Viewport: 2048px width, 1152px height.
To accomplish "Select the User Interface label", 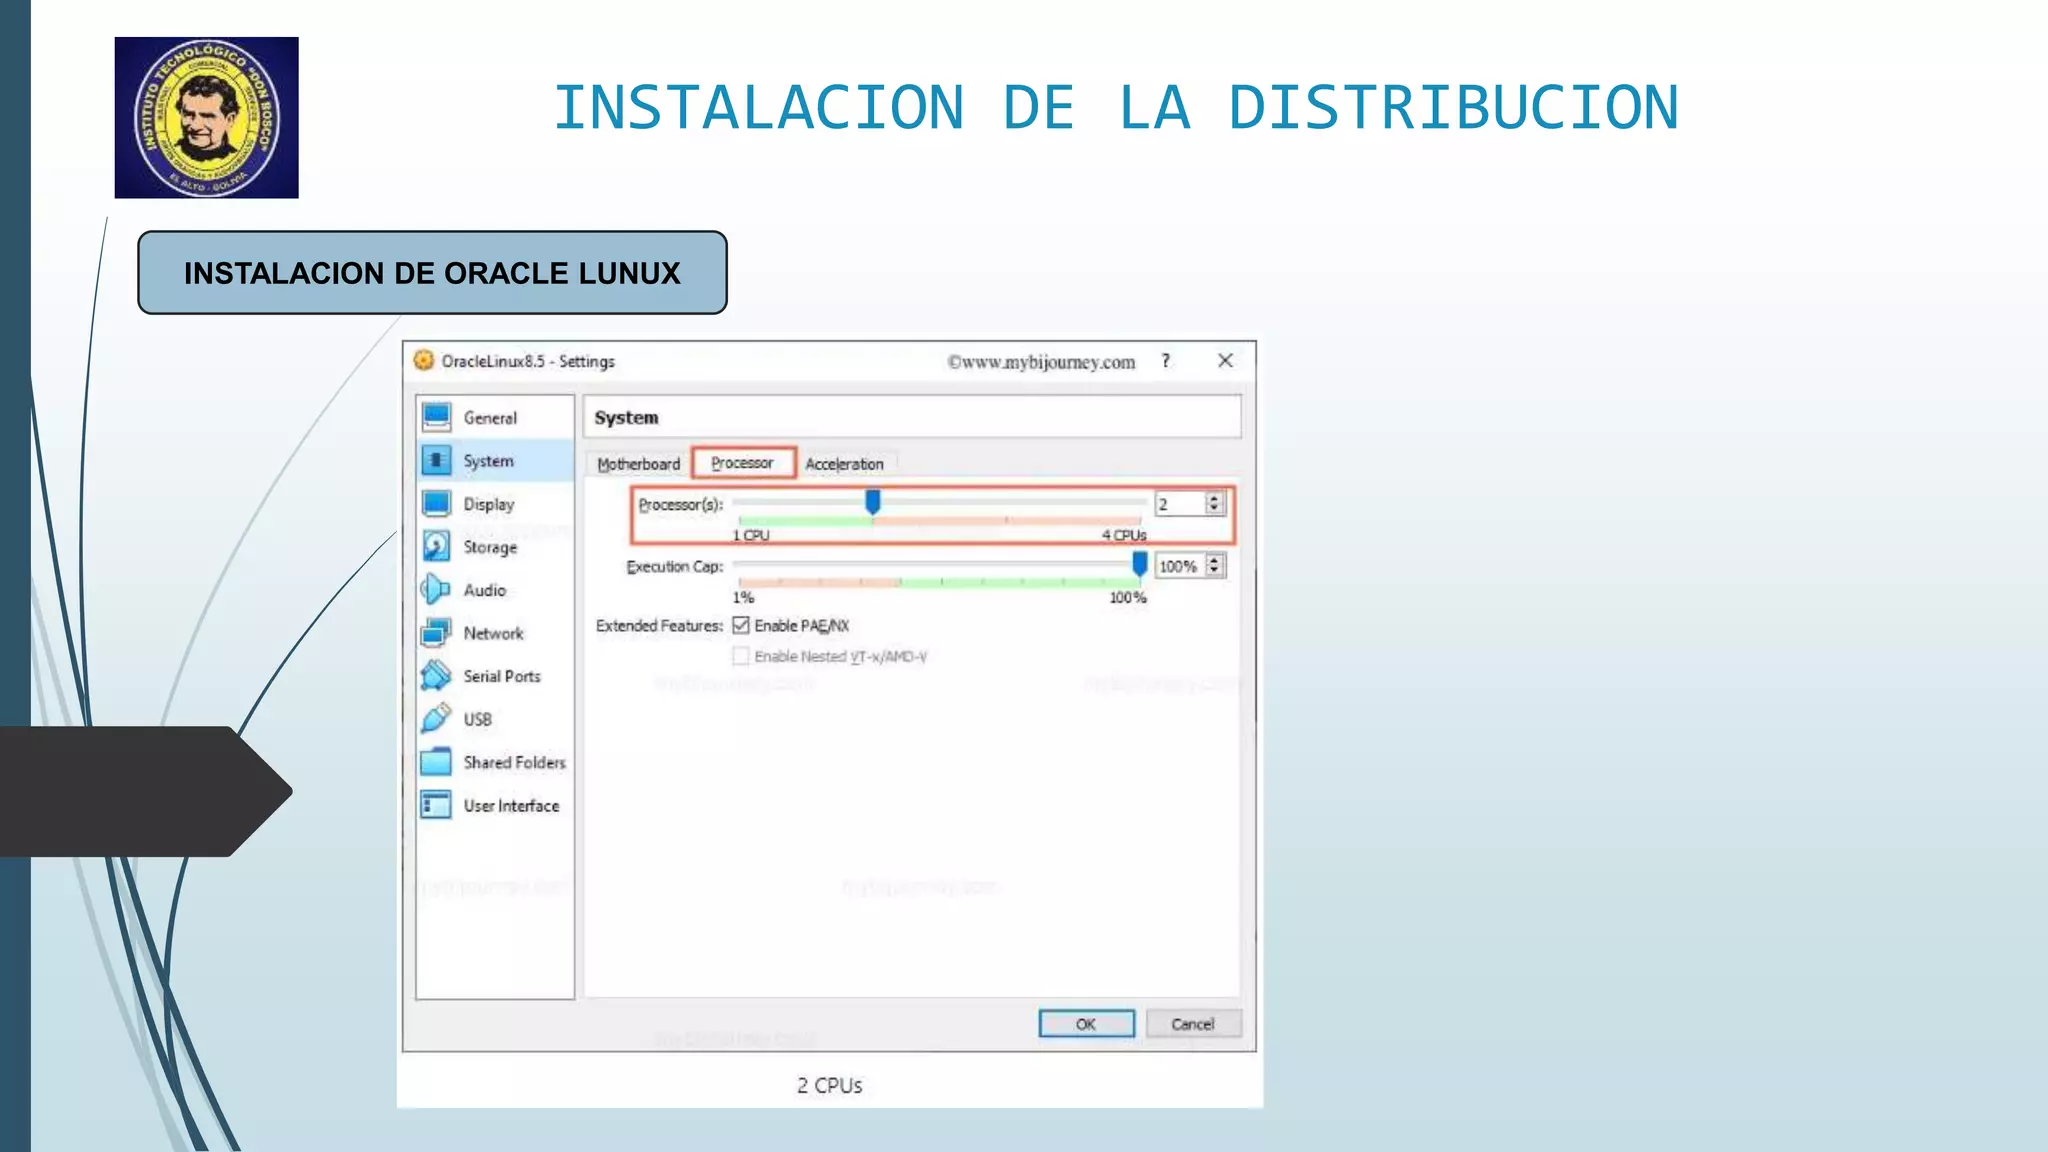I will pyautogui.click(x=511, y=805).
